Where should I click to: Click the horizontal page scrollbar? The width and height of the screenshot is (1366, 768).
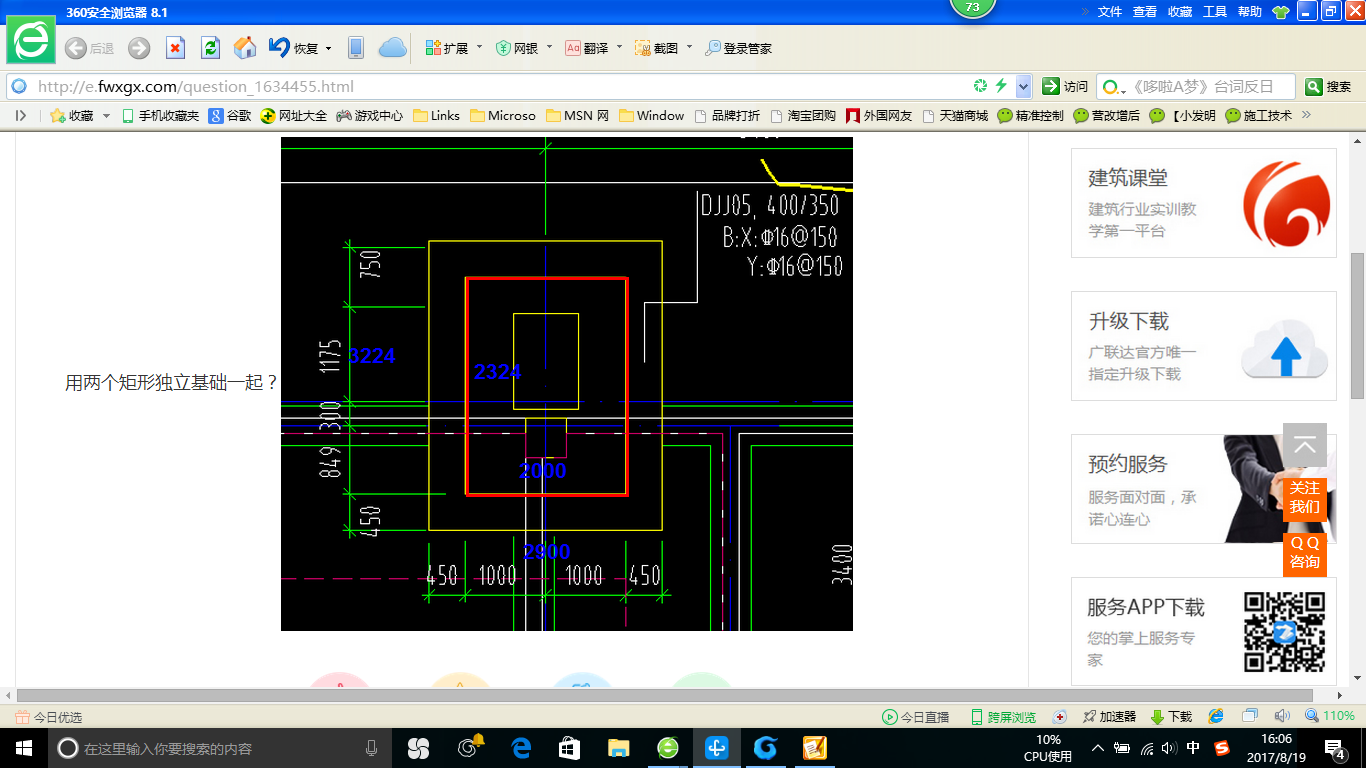pos(665,696)
